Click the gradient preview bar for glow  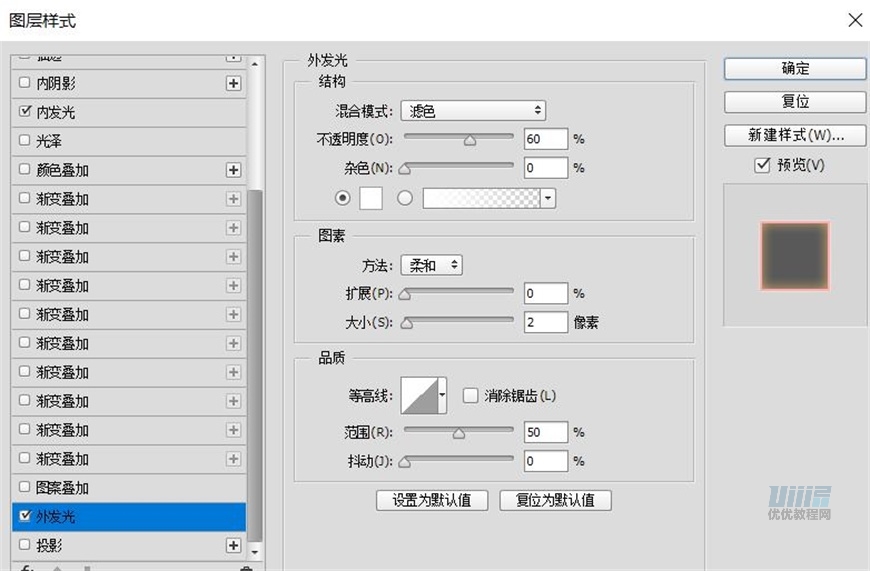tap(481, 198)
